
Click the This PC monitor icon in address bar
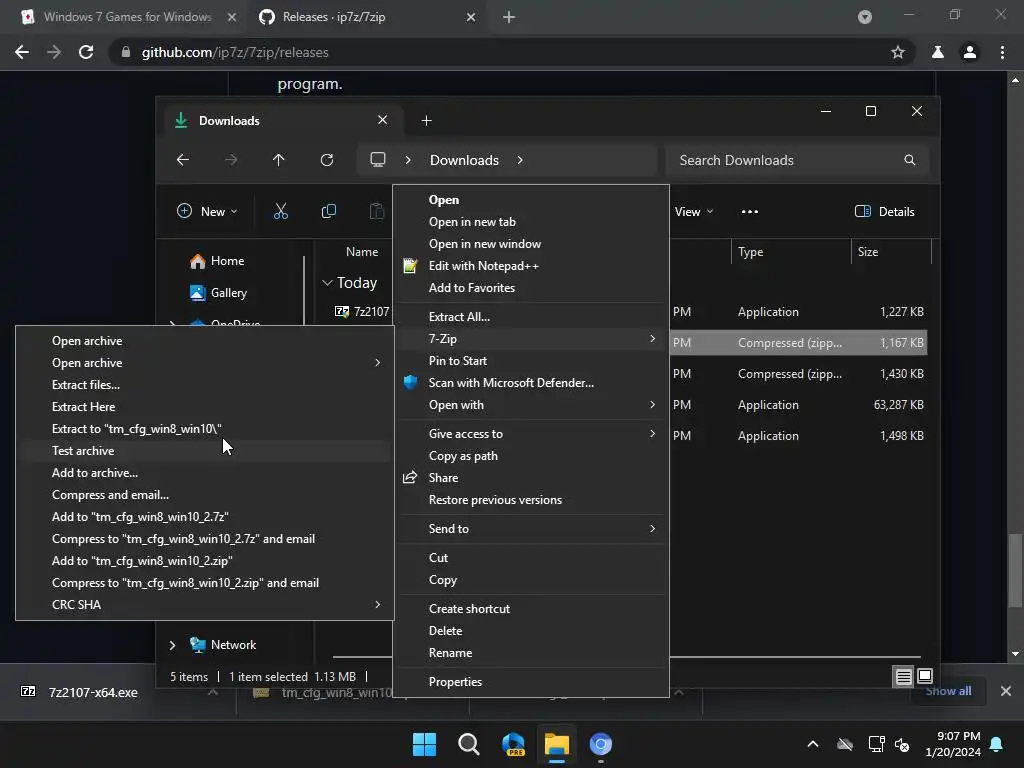coord(377,160)
